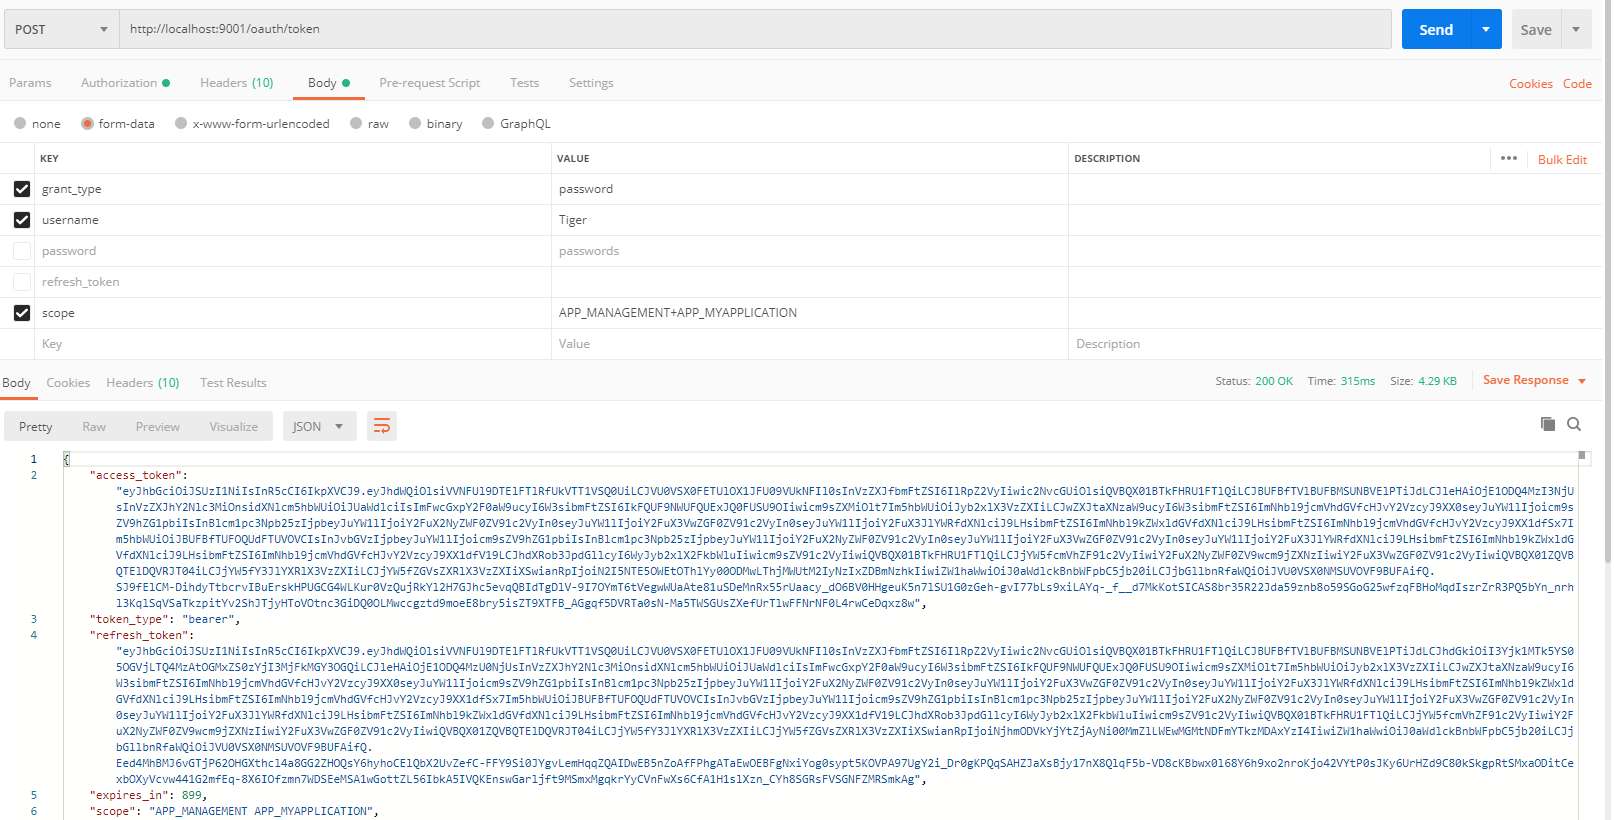Click the "refresh_token" key in response
This screenshot has height=820, width=1614.
138,635
